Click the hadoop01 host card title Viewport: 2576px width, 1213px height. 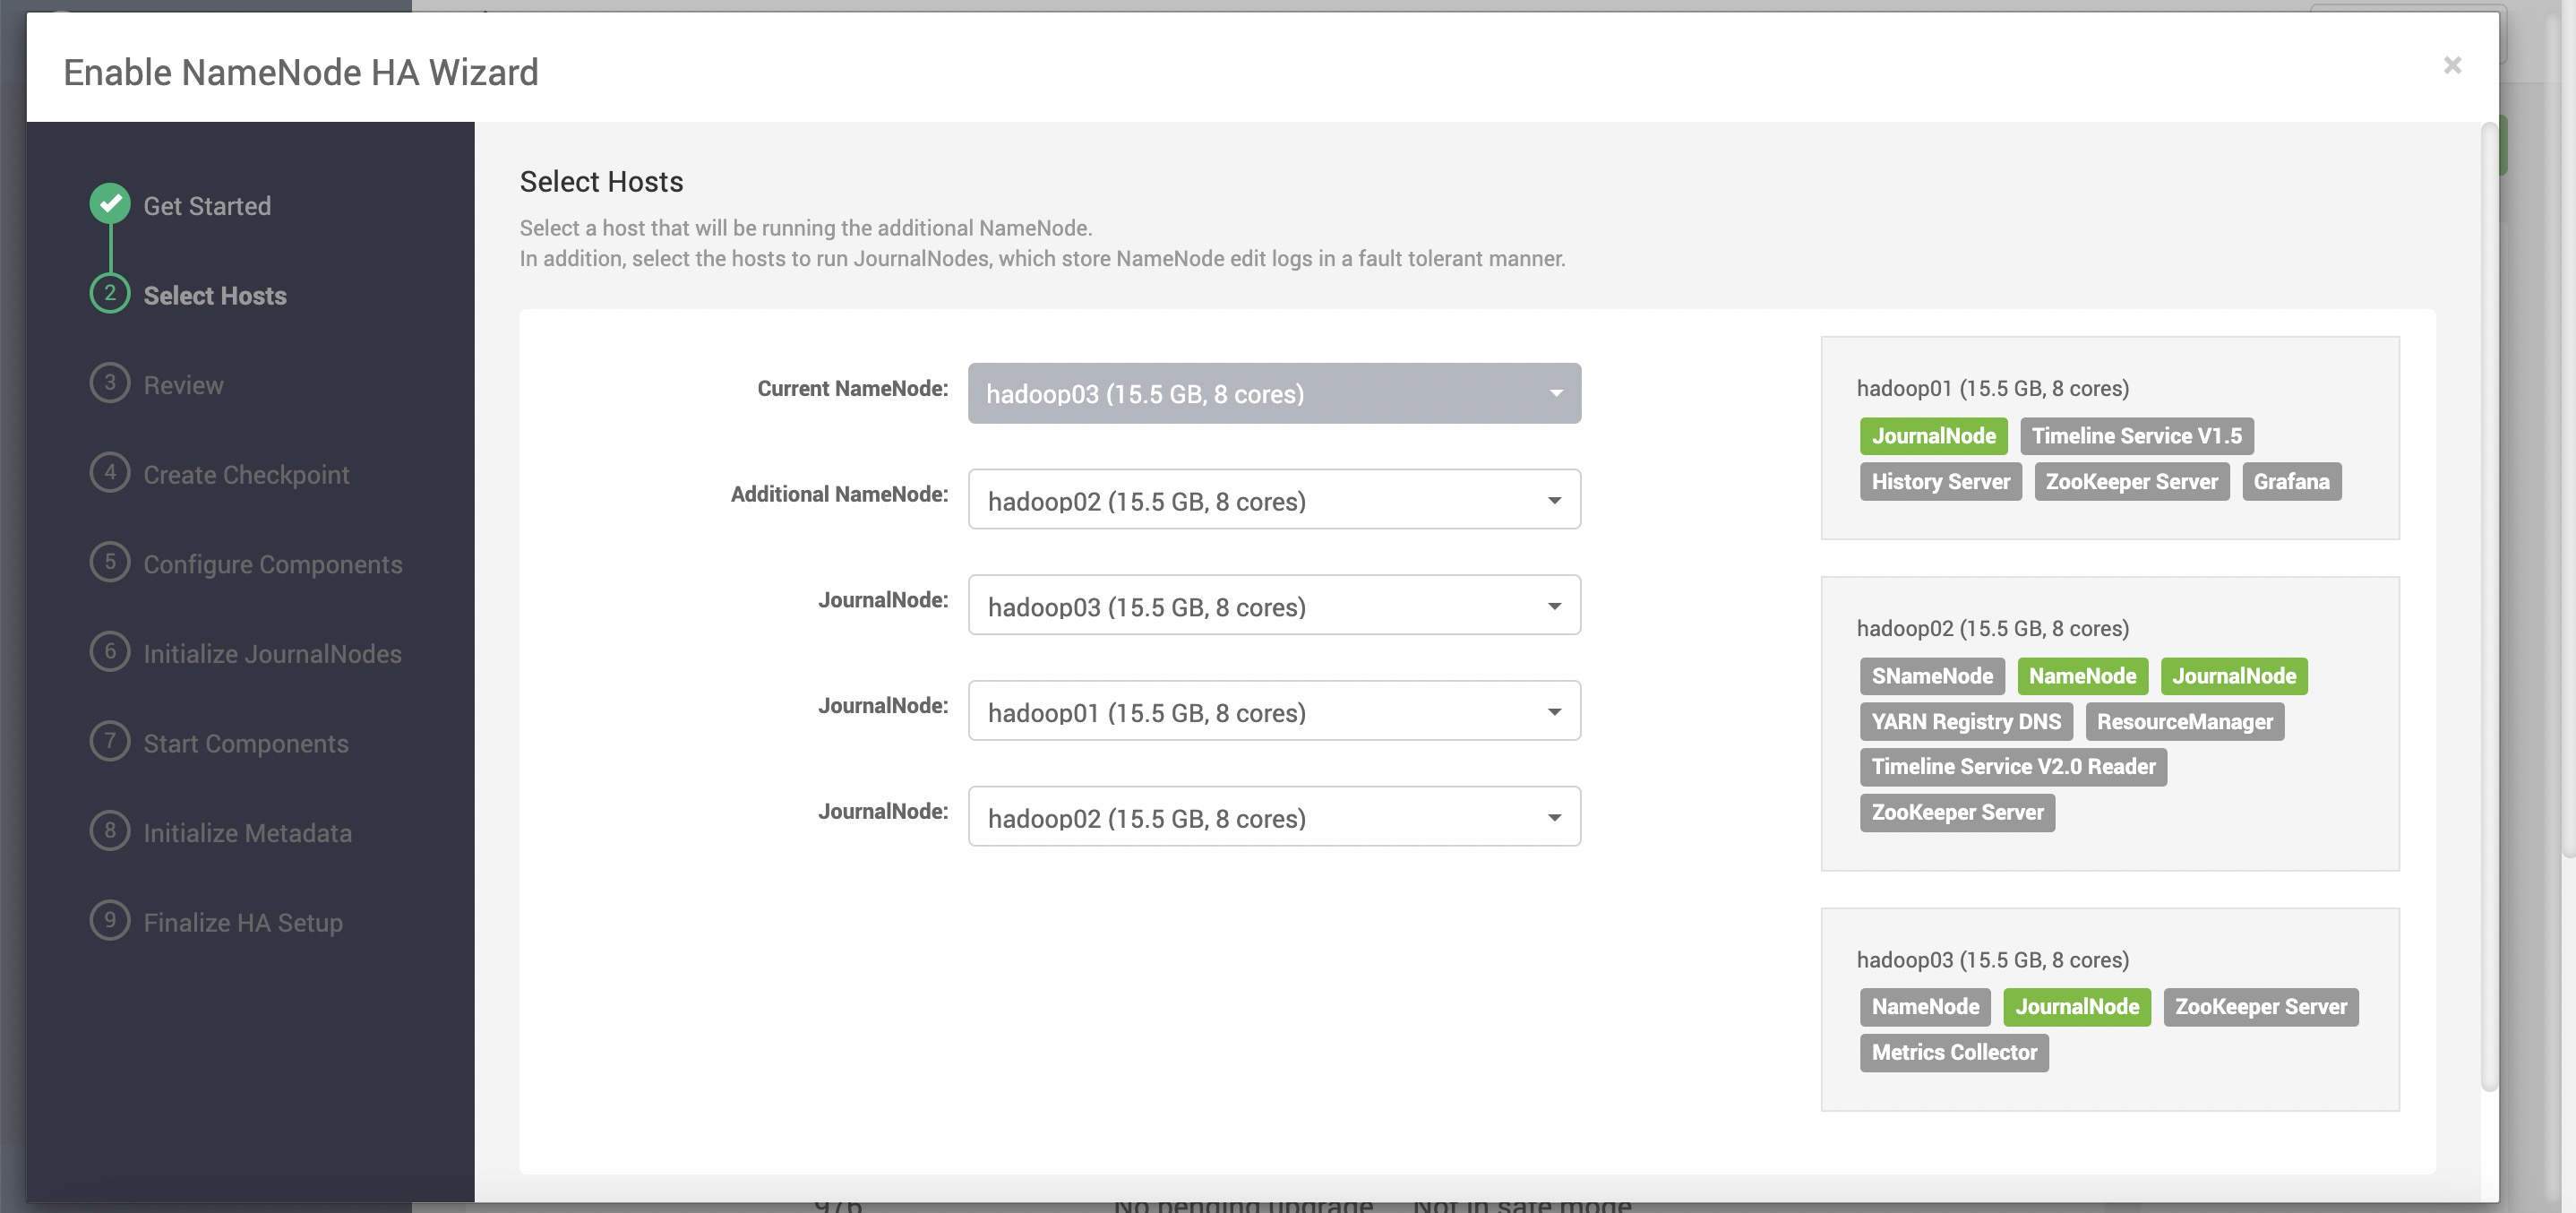point(1993,388)
